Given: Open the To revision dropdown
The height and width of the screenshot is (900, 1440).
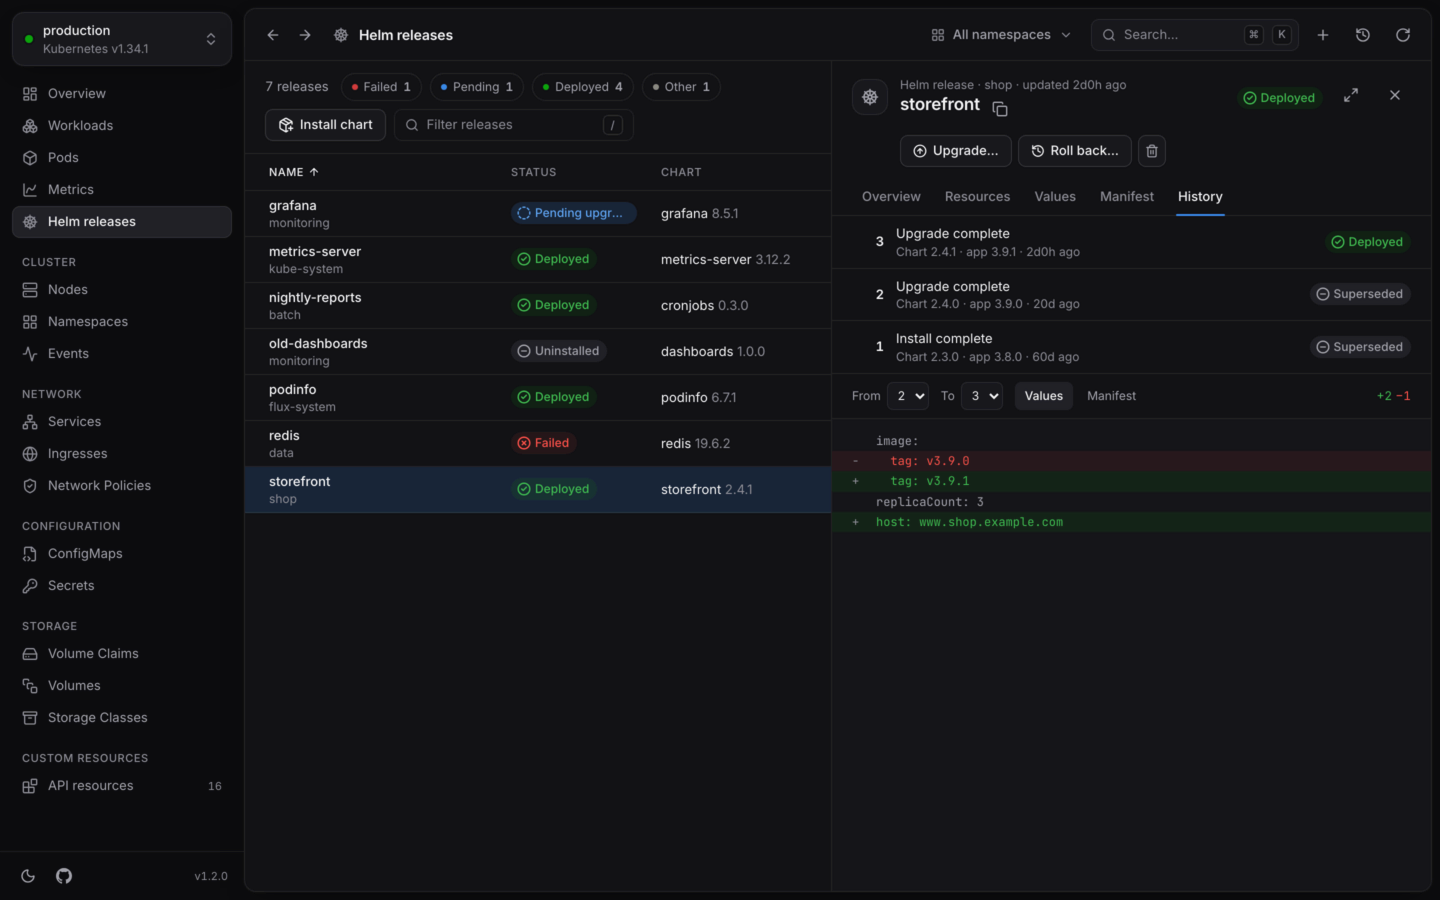Looking at the screenshot, I should 982,396.
